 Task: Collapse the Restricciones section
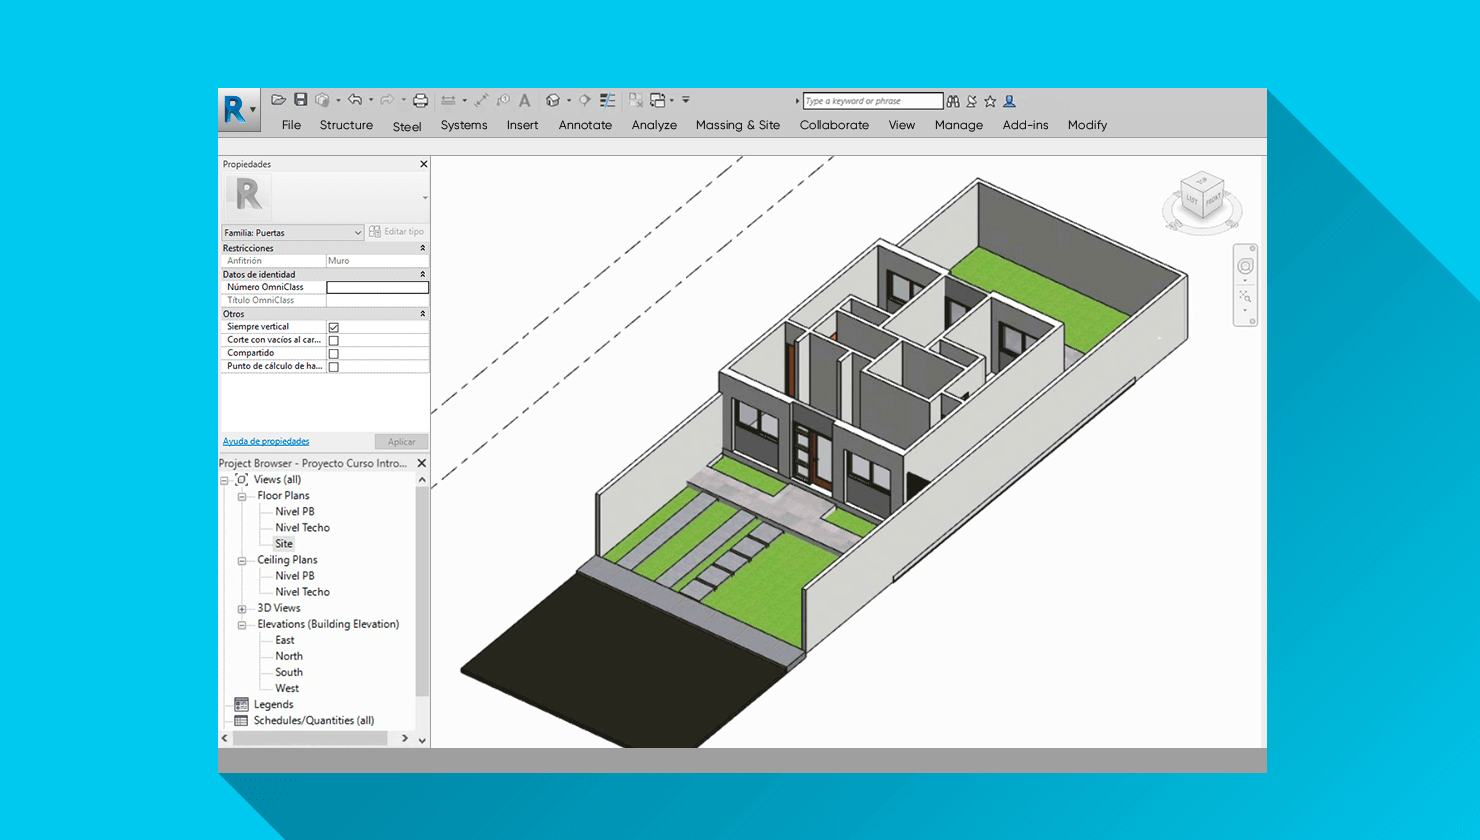point(421,247)
